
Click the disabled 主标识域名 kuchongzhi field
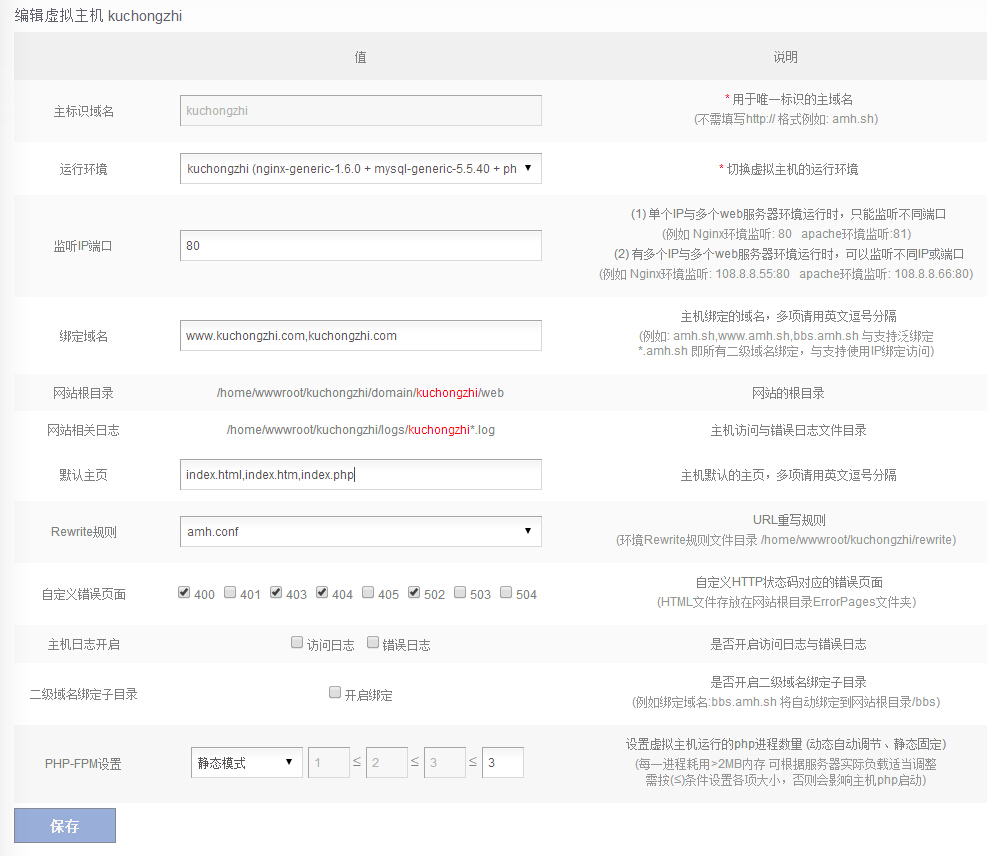(360, 111)
